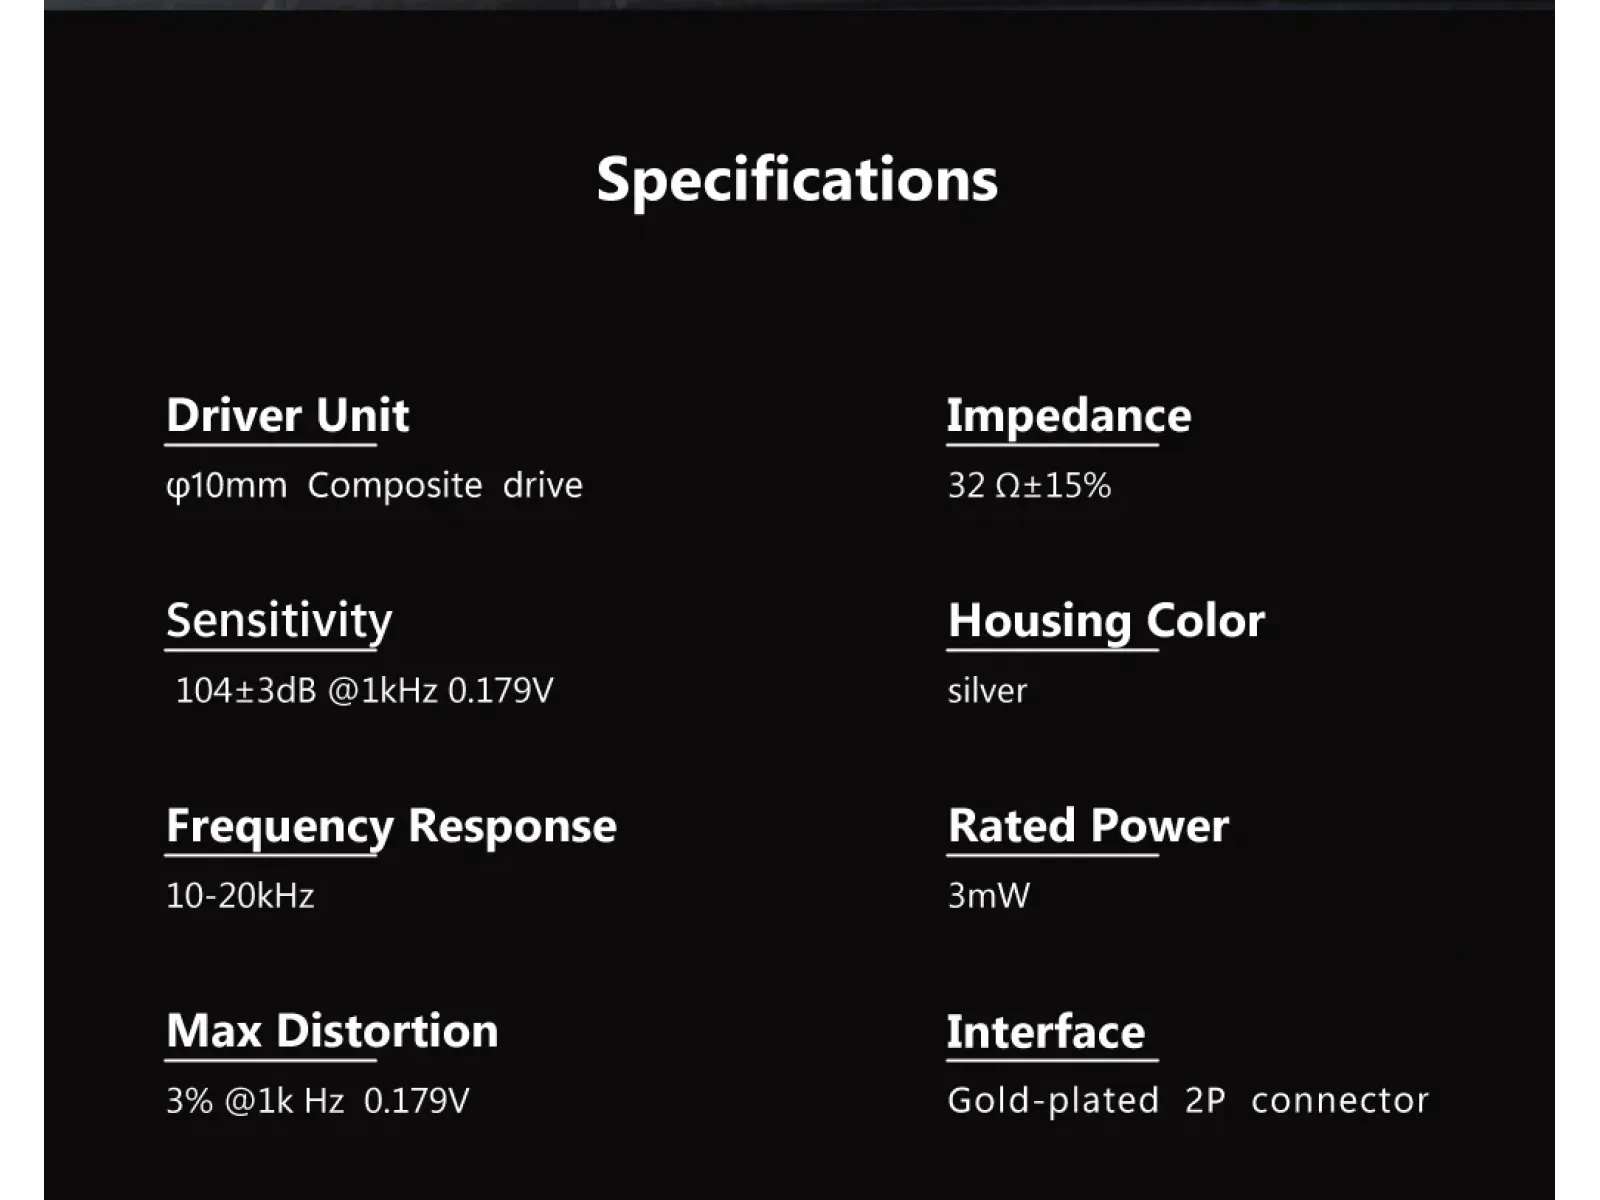Click the 10-20kHz value

[240, 896]
